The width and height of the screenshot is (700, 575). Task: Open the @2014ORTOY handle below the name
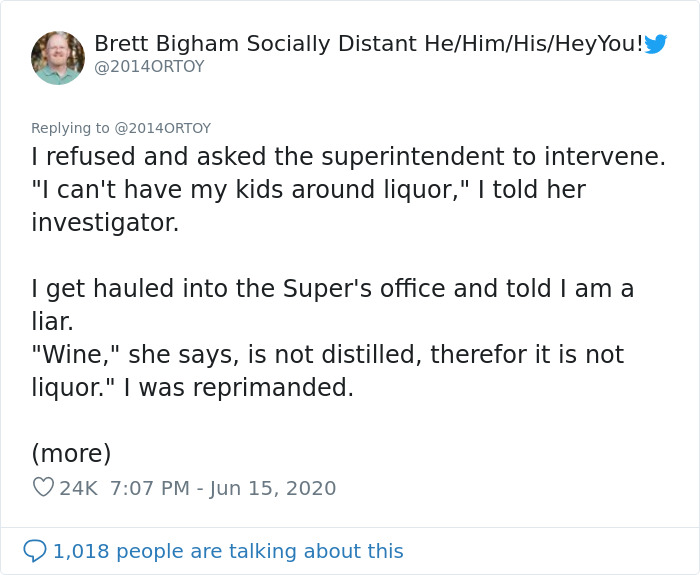pos(149,67)
